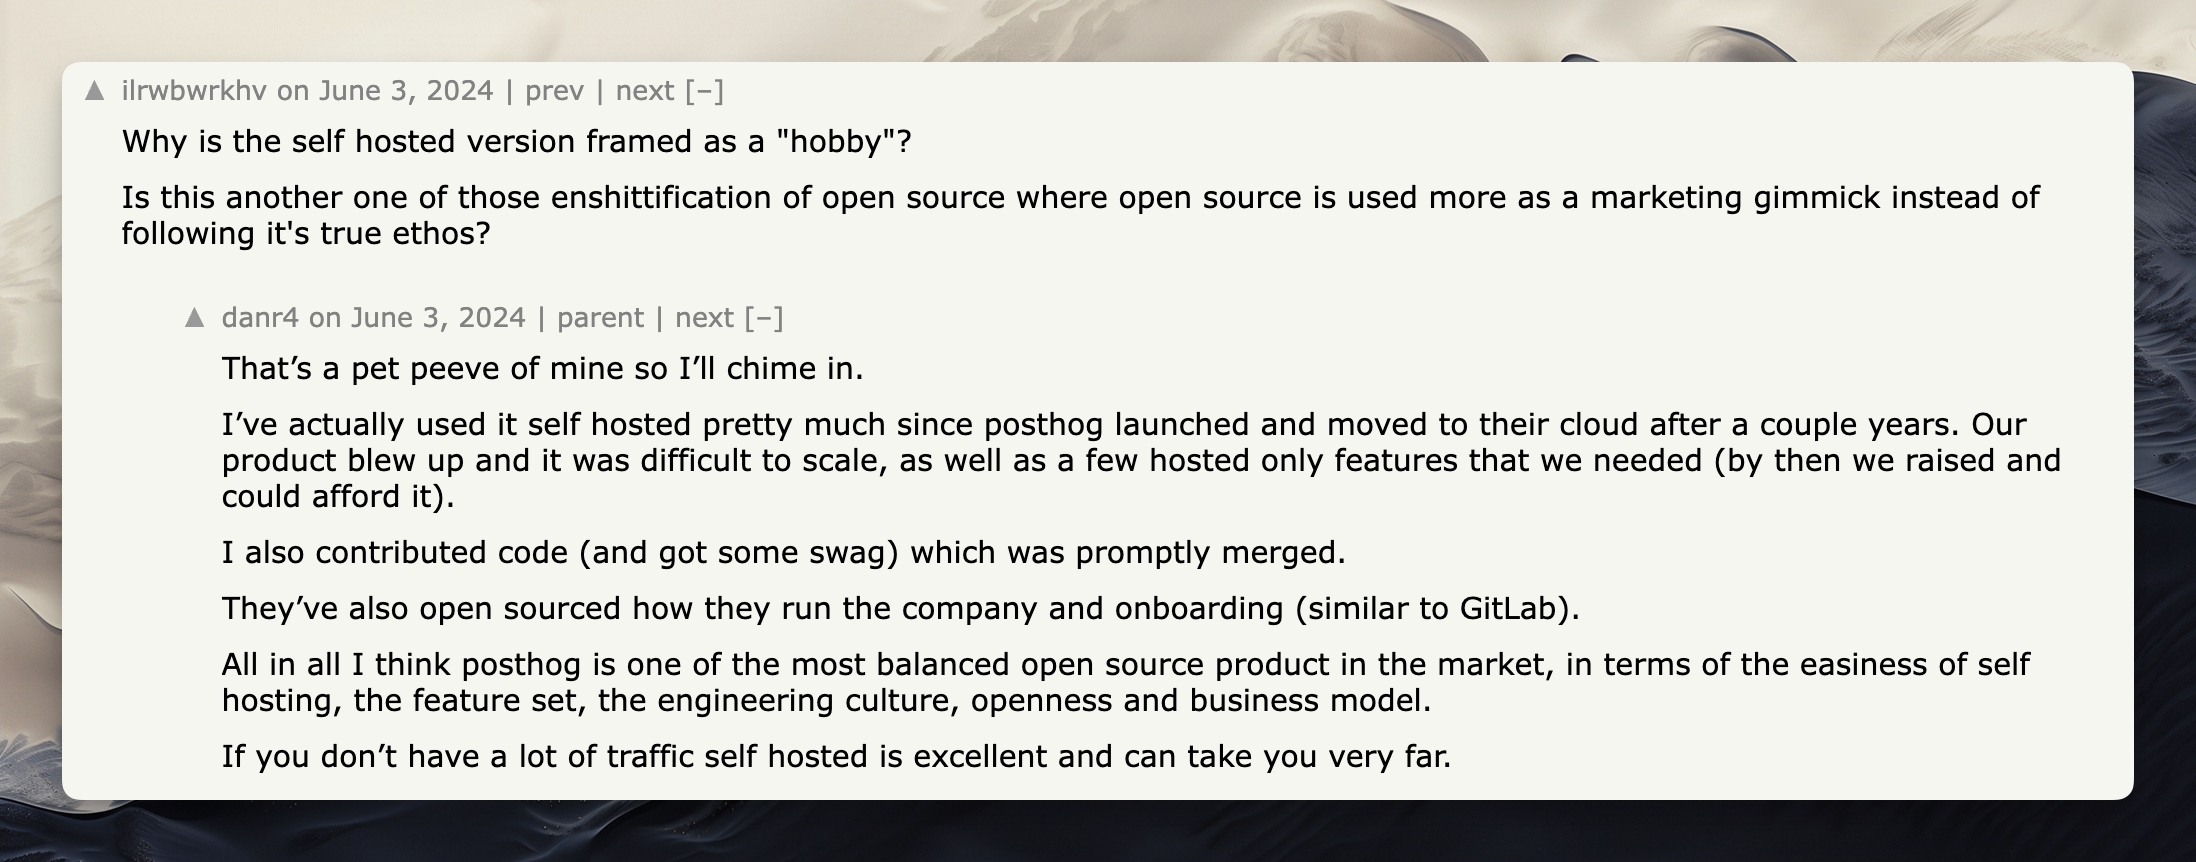Collapse danr4's reply with [–] toggle
The width and height of the screenshot is (2196, 862).
click(764, 318)
